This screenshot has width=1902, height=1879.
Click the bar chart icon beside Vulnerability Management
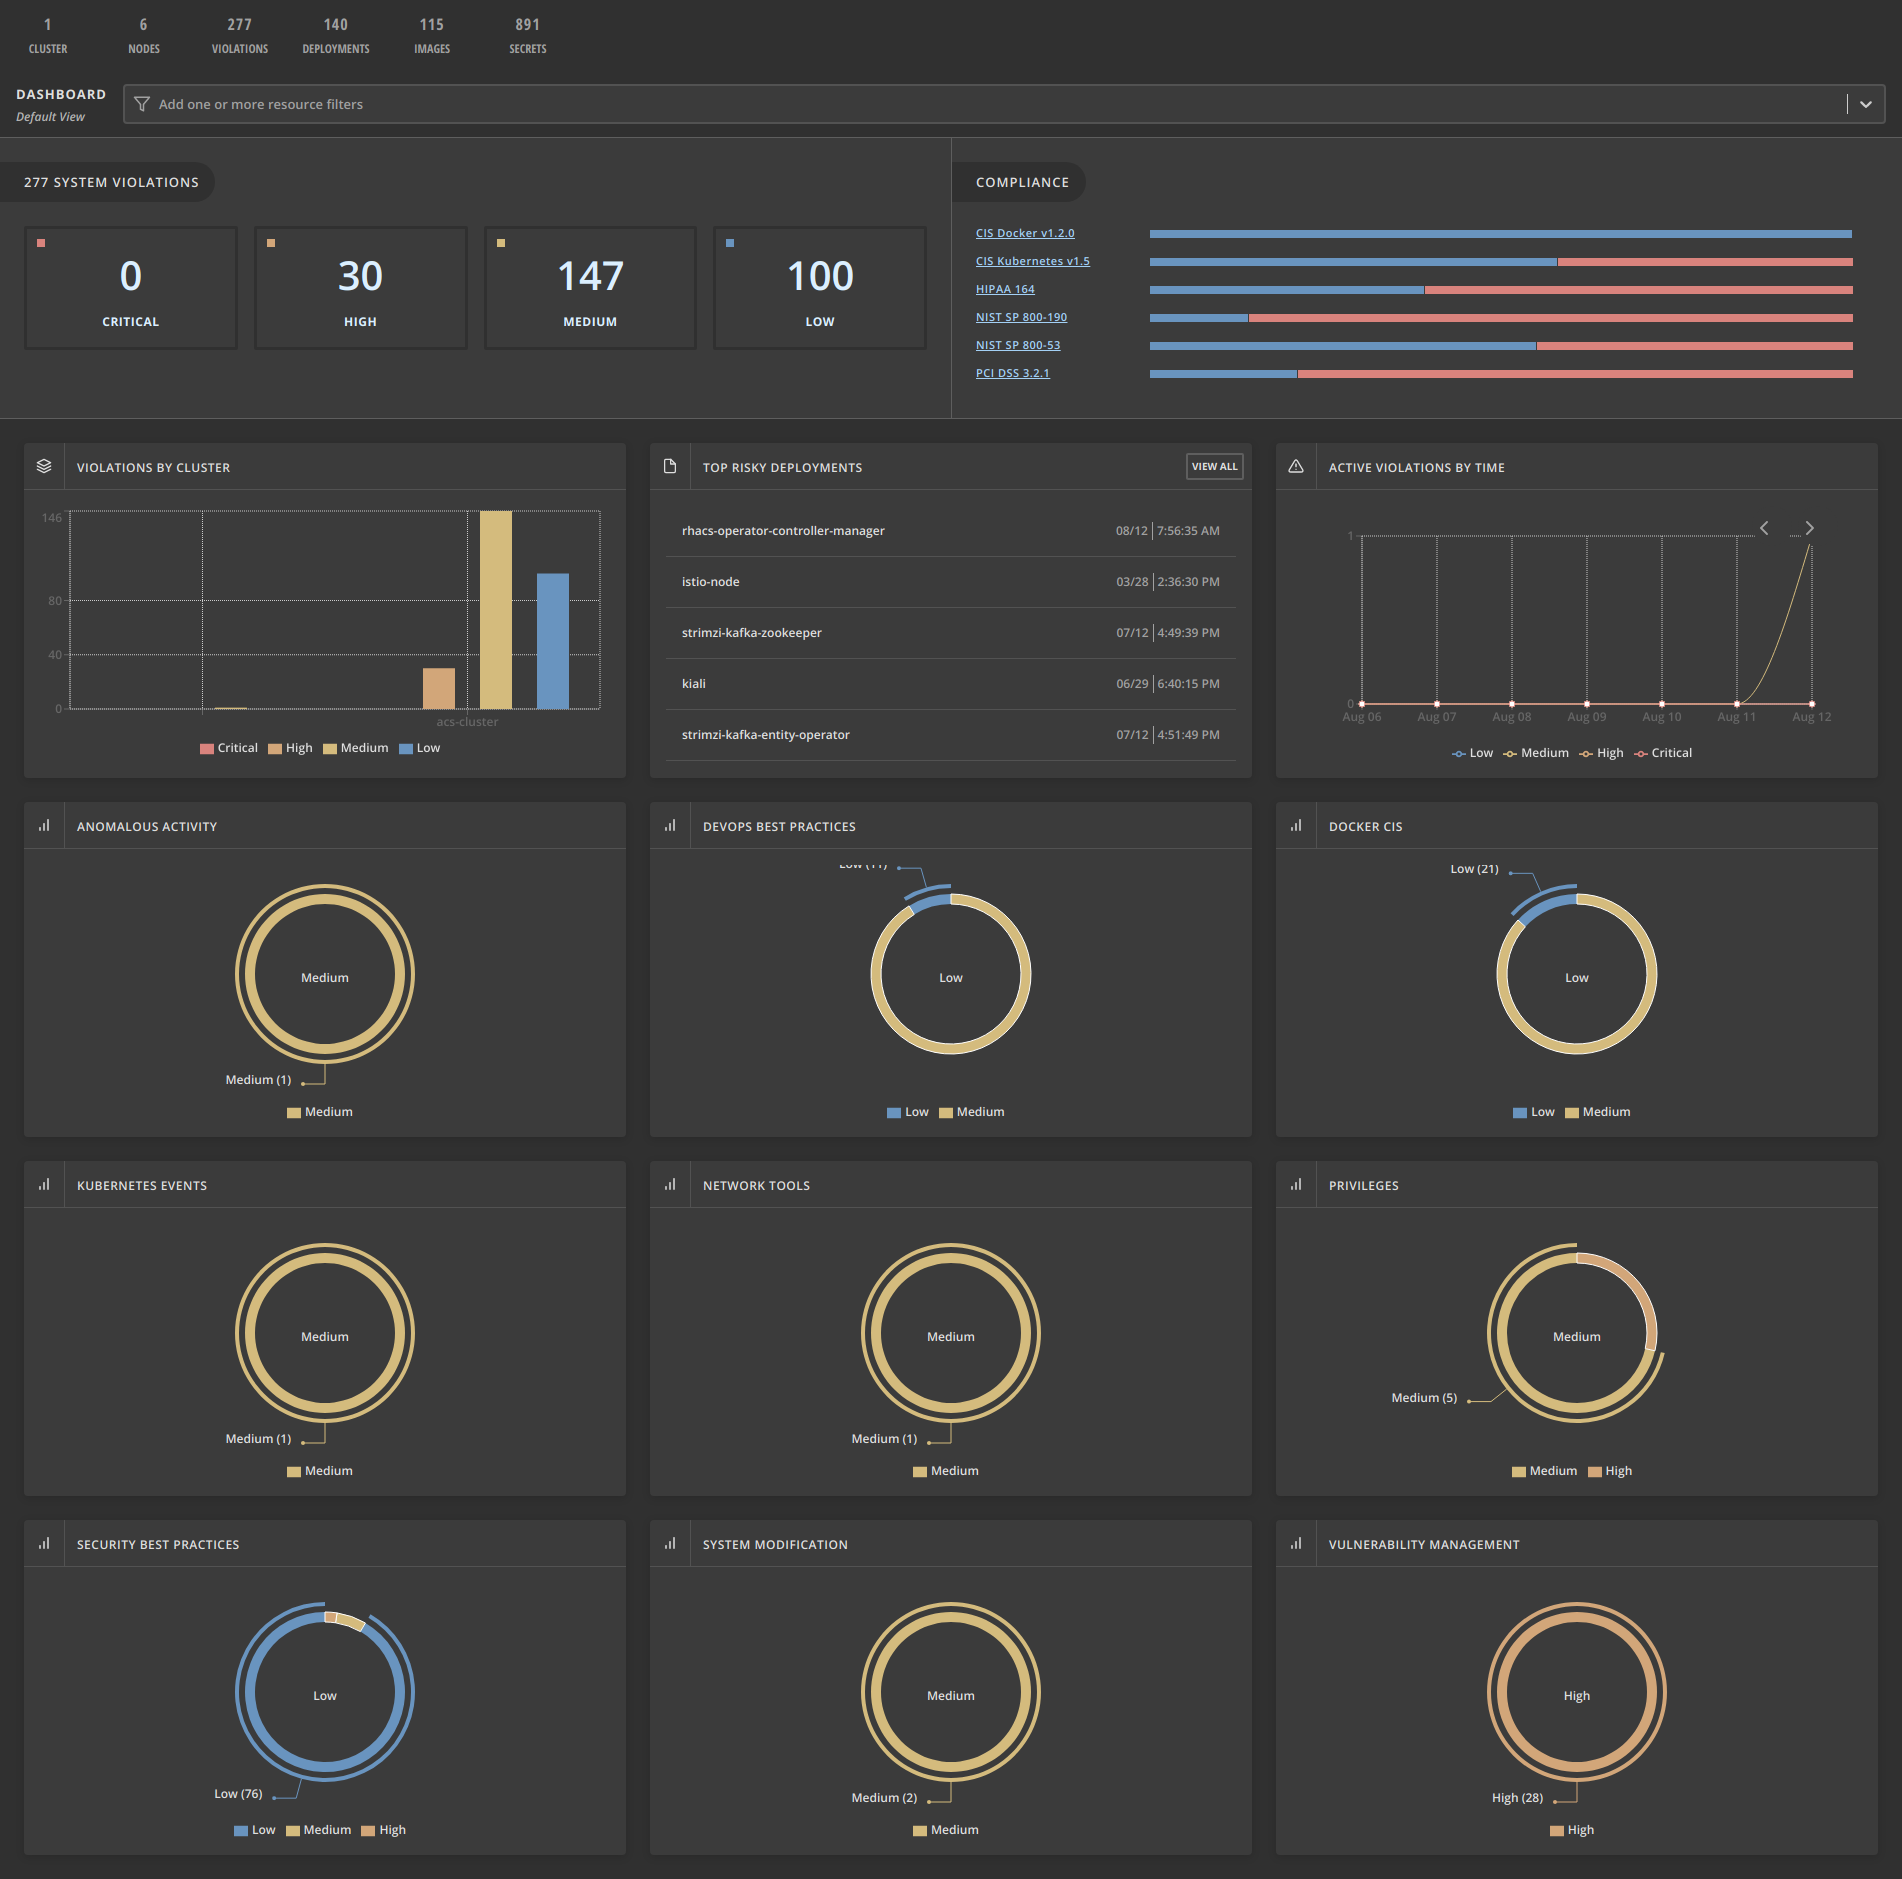point(1296,1544)
